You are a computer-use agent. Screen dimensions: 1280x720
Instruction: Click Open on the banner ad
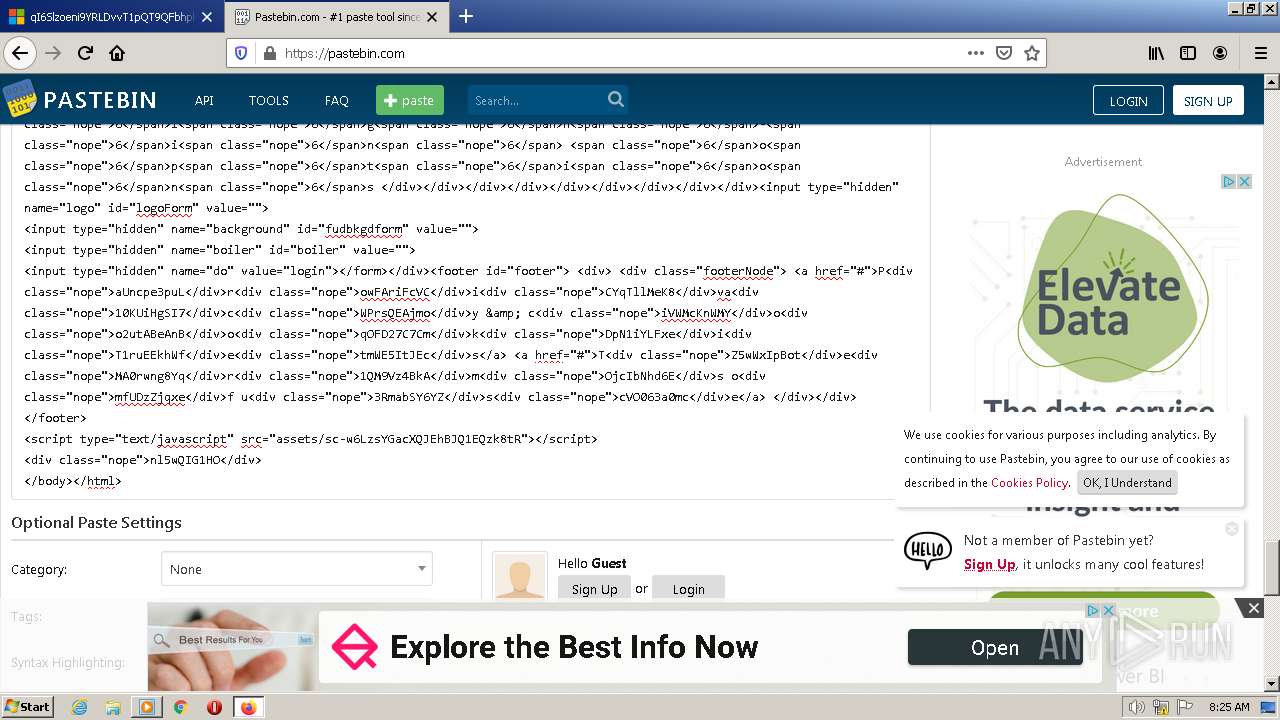995,648
